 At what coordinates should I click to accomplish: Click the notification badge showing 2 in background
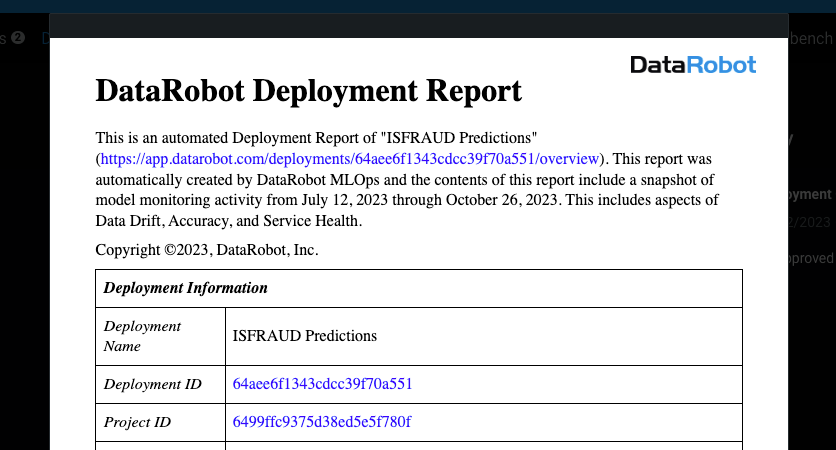(x=18, y=38)
